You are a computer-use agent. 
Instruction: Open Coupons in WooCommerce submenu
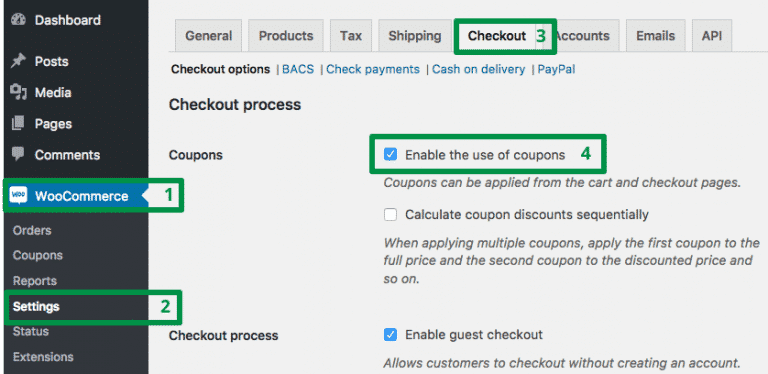[x=38, y=256]
